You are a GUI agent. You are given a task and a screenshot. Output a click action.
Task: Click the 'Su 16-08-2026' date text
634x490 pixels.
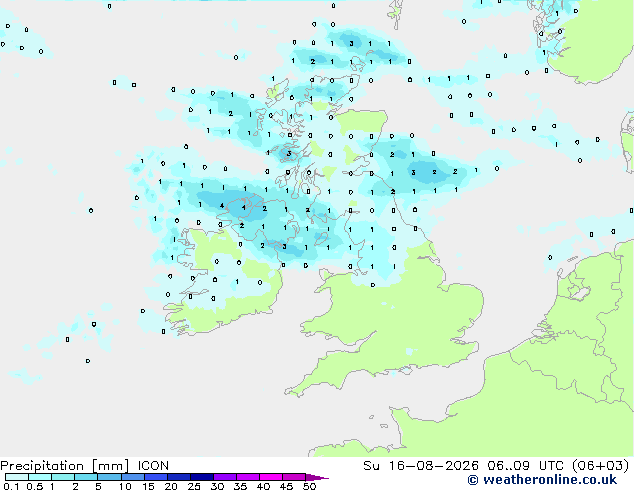(421, 466)
